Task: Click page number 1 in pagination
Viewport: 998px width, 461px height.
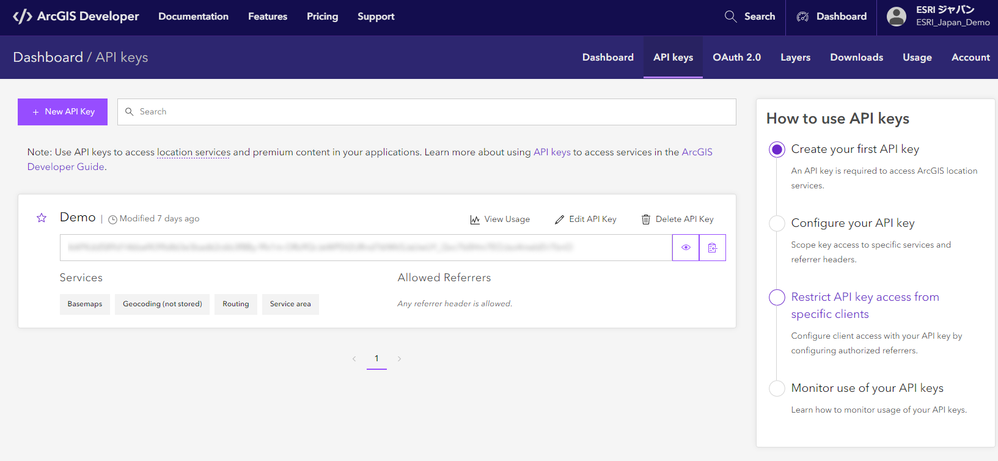Action: point(377,358)
